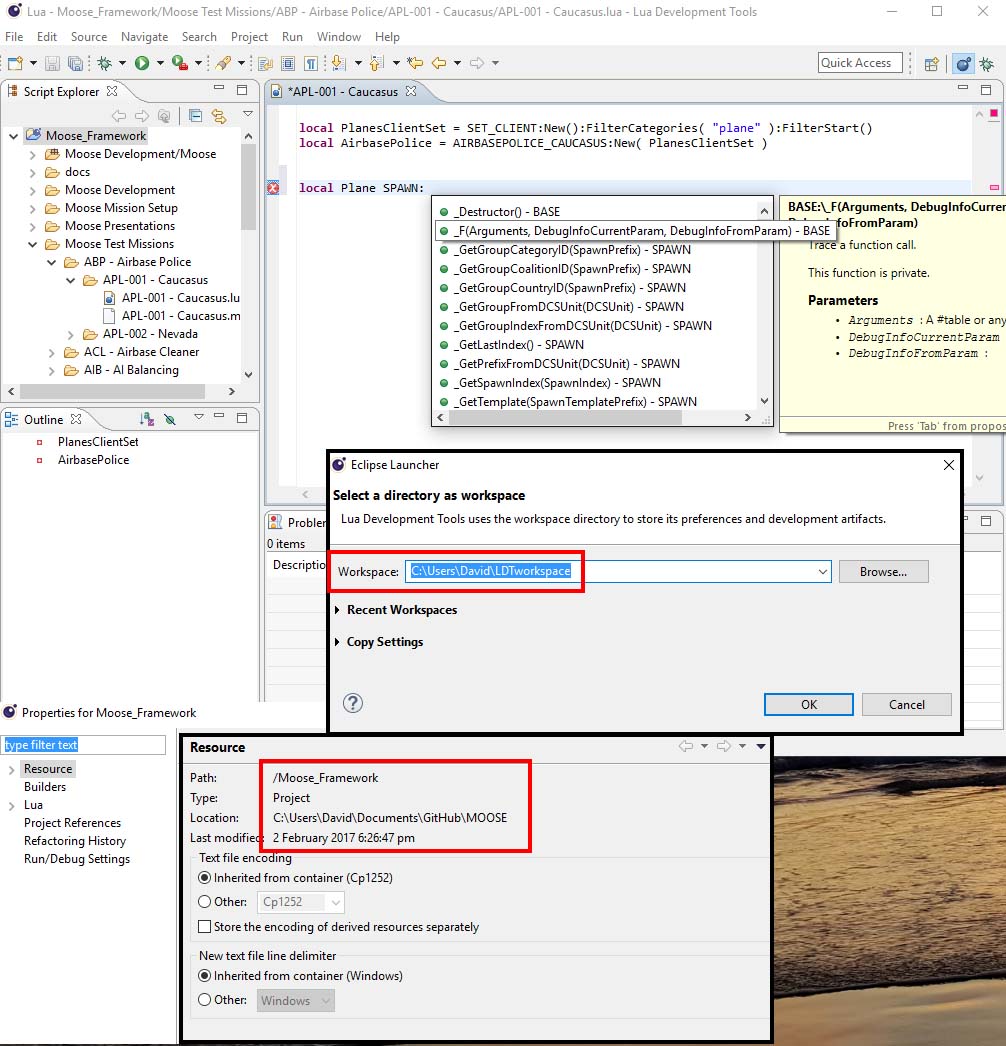Go to previous annotation arrow icon
This screenshot has width=1006, height=1046.
tap(376, 63)
